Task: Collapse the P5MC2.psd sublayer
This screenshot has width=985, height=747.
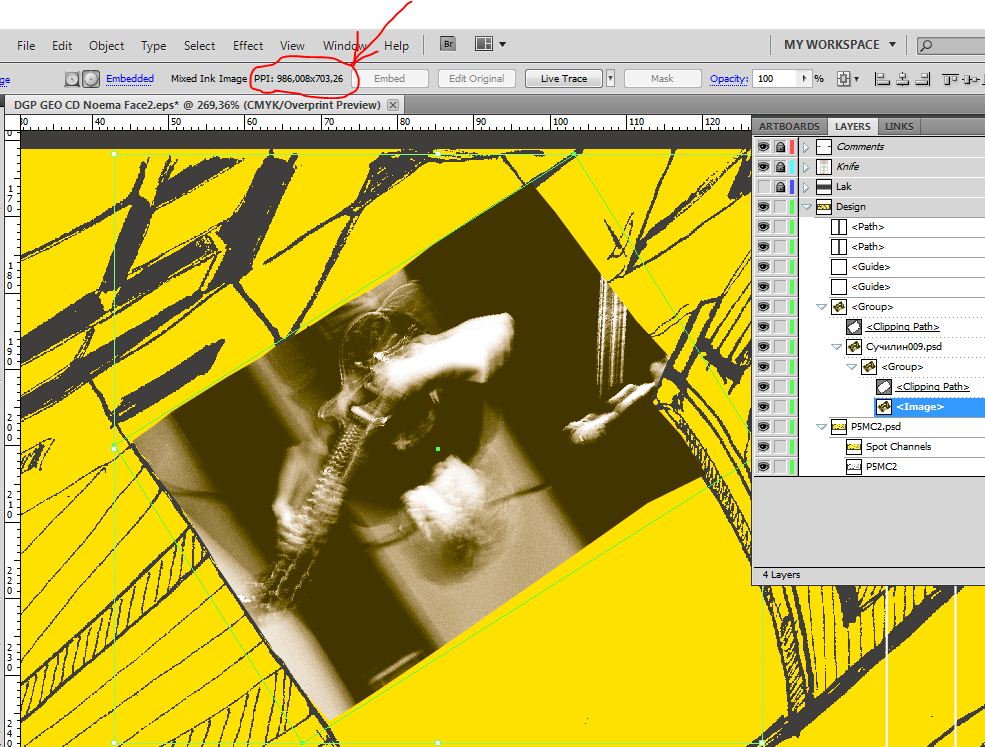Action: coord(821,427)
